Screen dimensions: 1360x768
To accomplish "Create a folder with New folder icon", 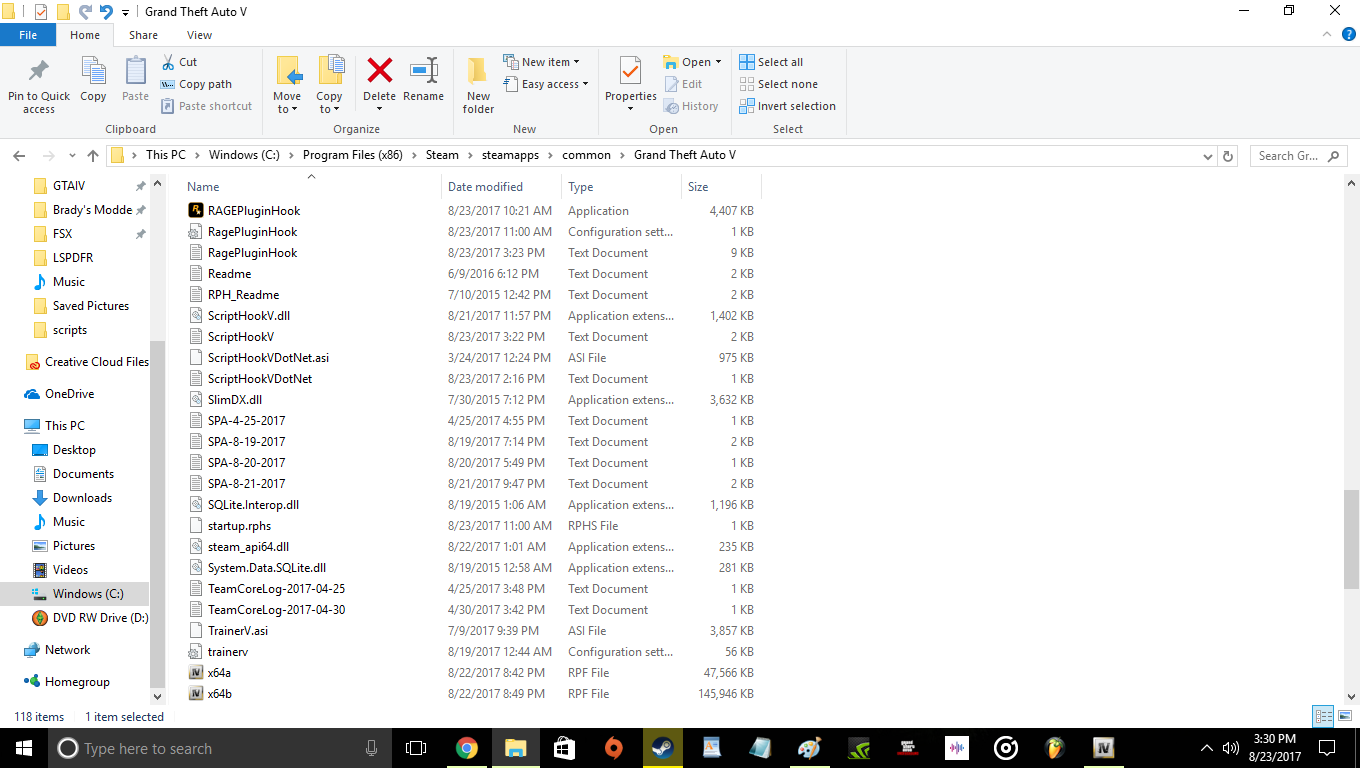I will (x=478, y=85).
